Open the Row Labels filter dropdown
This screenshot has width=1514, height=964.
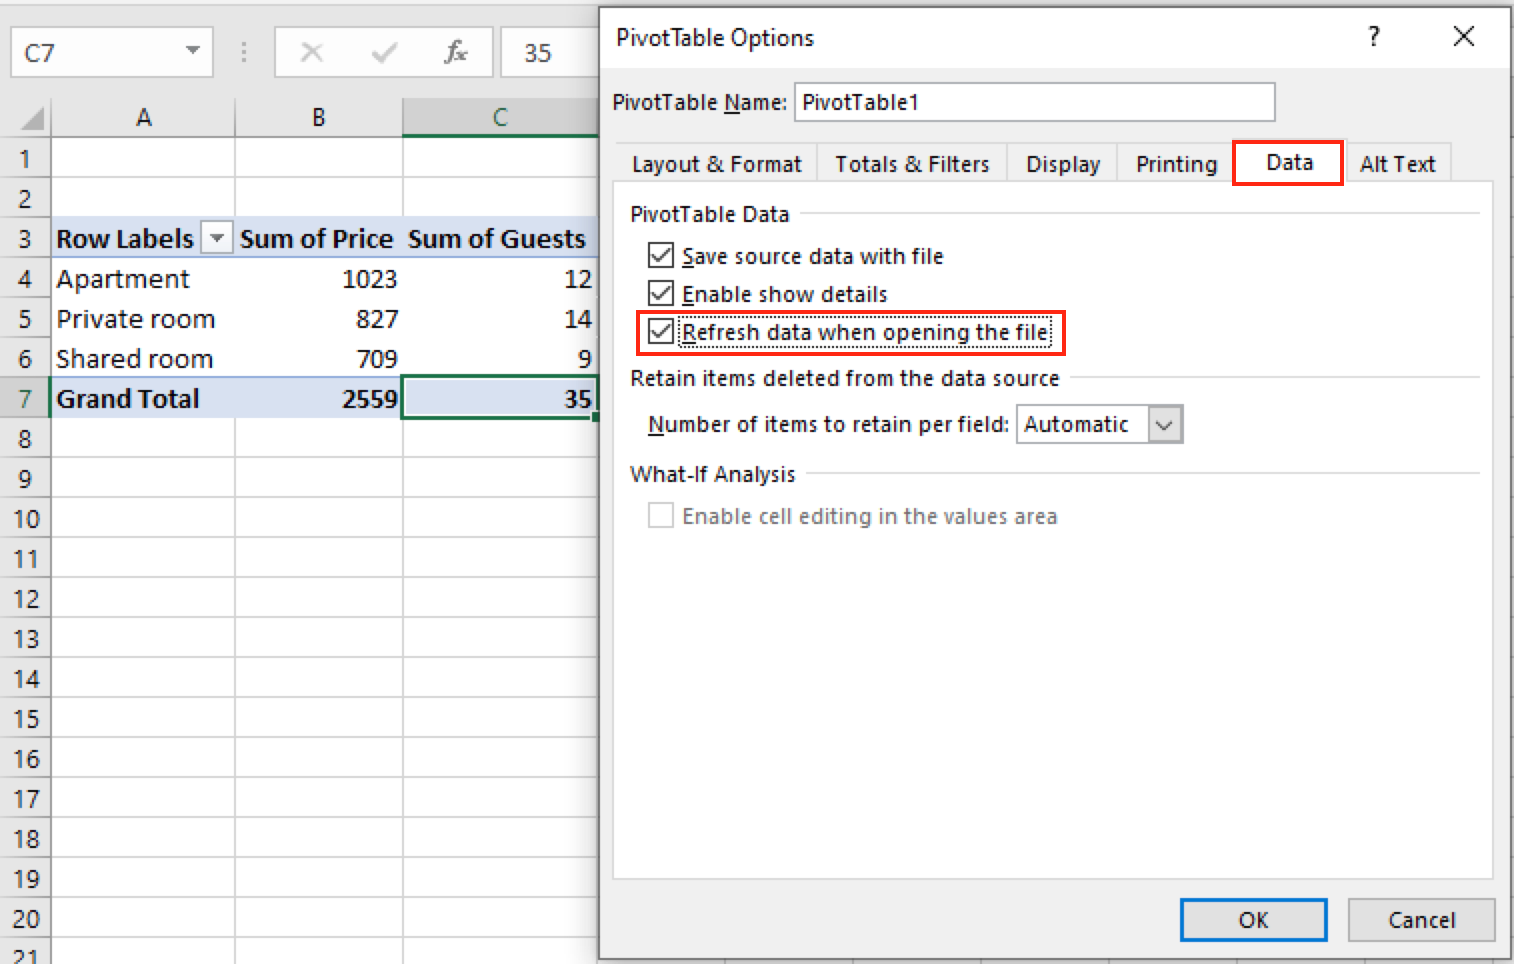click(216, 238)
